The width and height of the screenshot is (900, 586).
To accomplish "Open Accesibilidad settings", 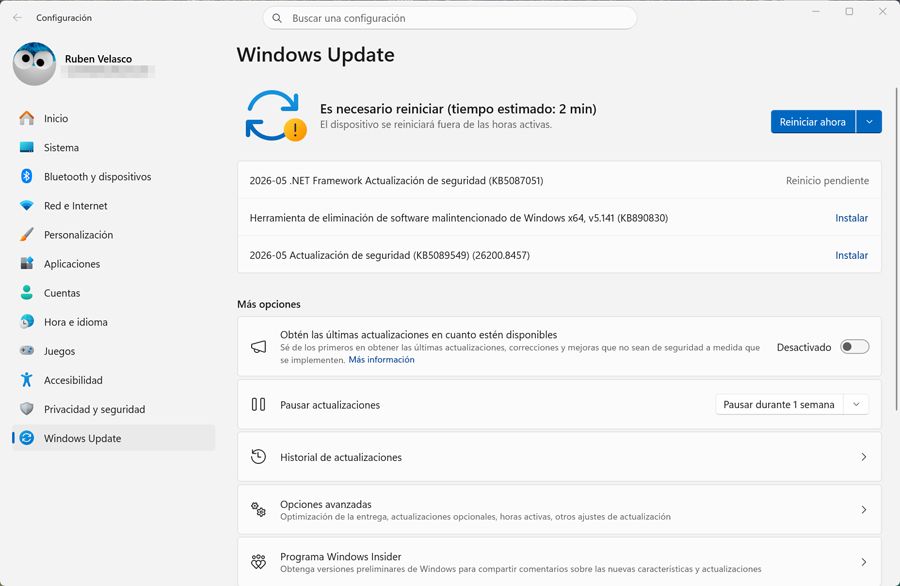I will 114,380.
